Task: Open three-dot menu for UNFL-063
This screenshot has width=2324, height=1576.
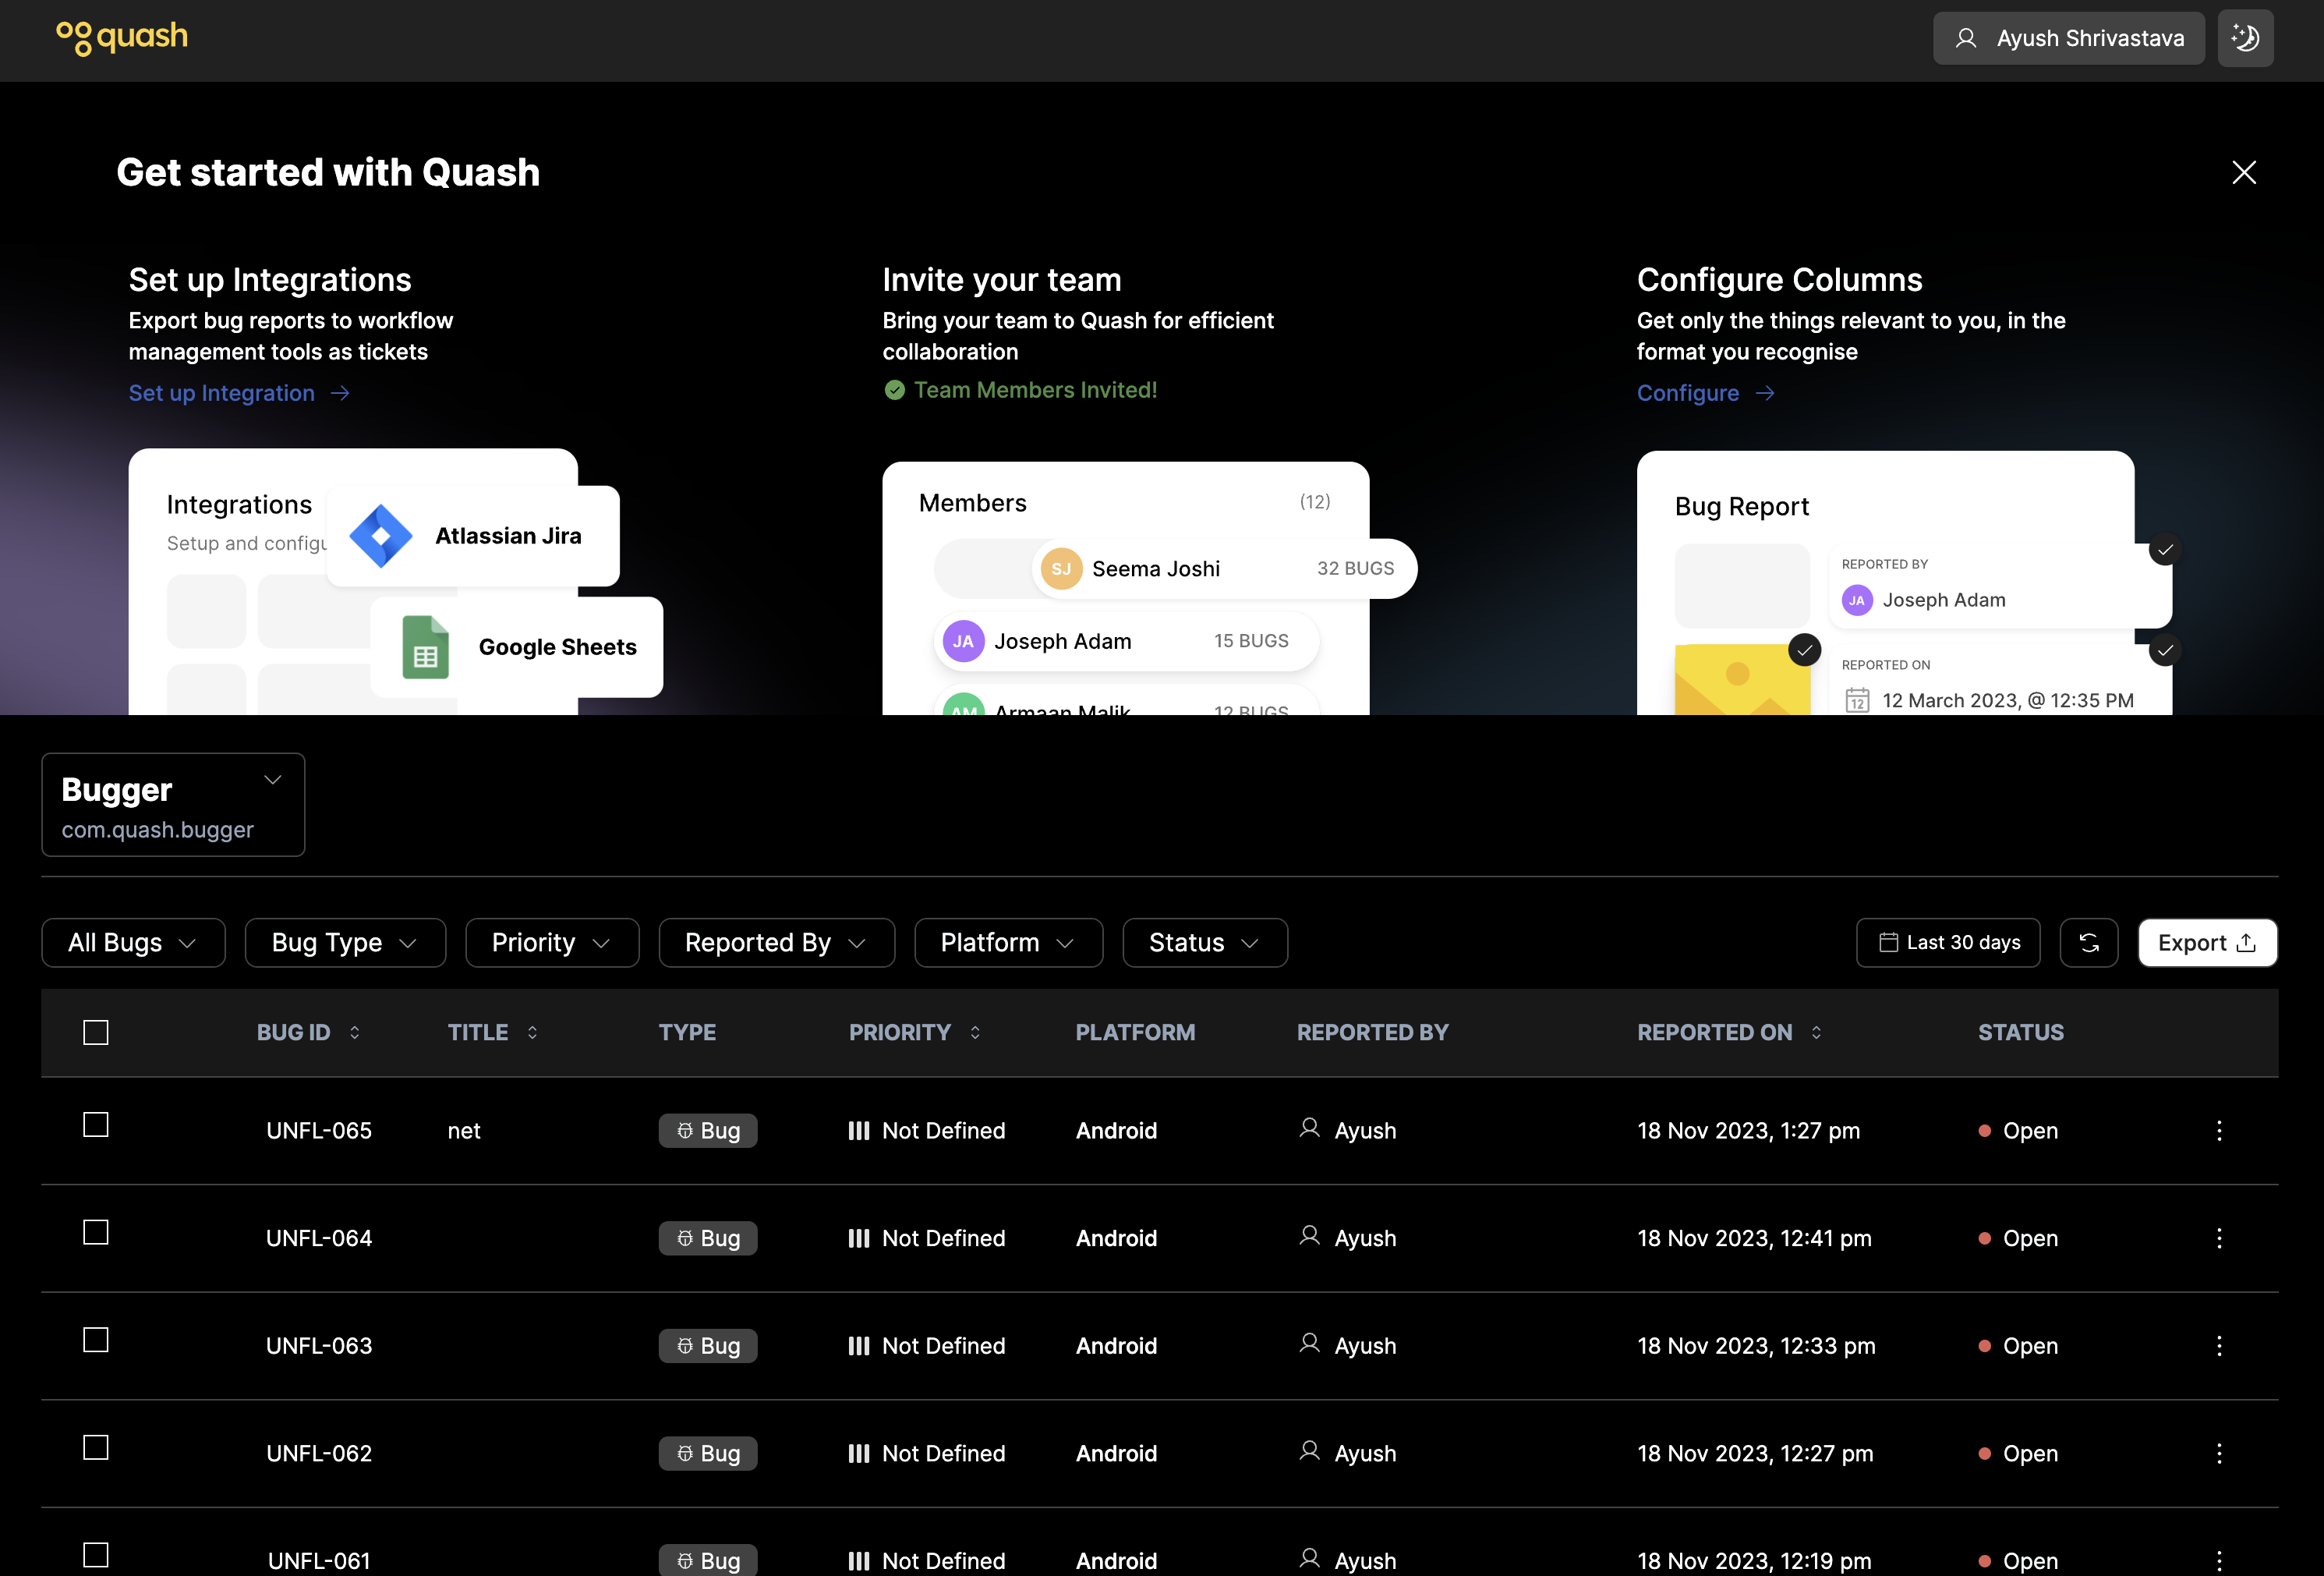Action: 2218,1345
